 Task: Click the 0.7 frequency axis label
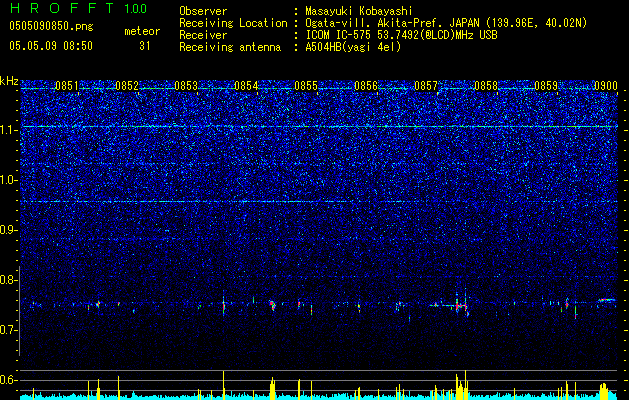click(9, 330)
